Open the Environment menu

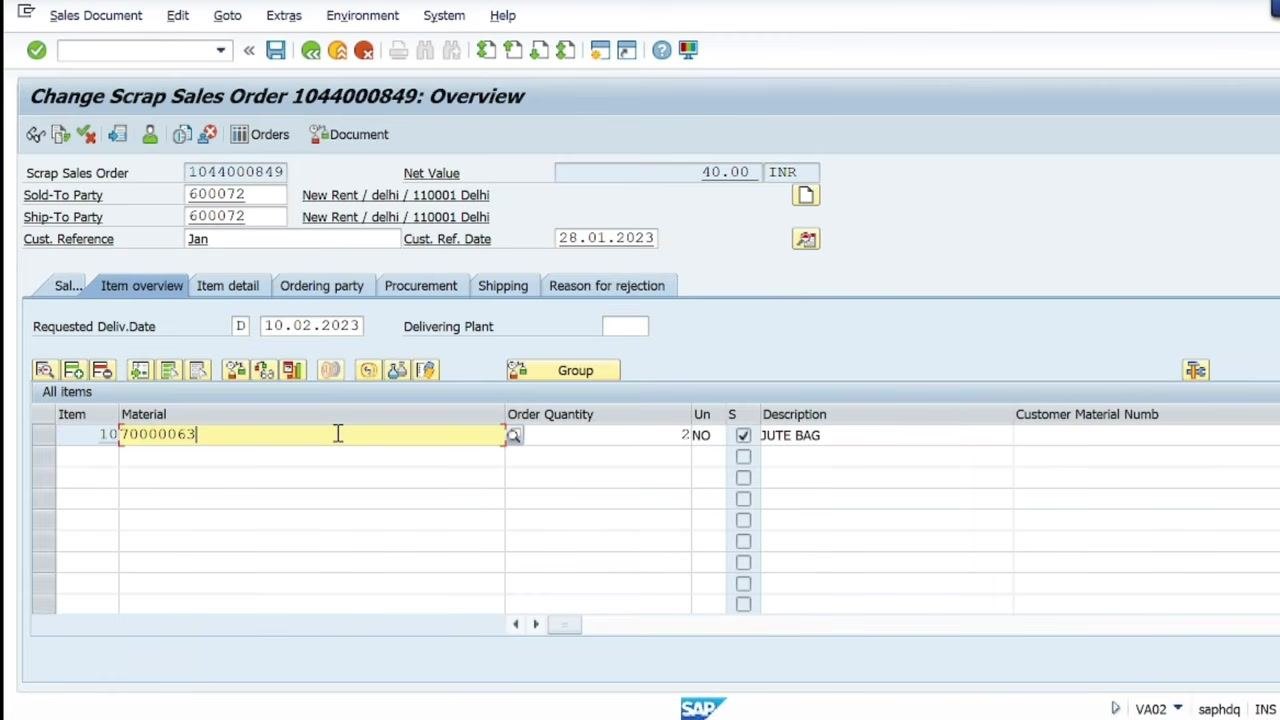[x=362, y=15]
